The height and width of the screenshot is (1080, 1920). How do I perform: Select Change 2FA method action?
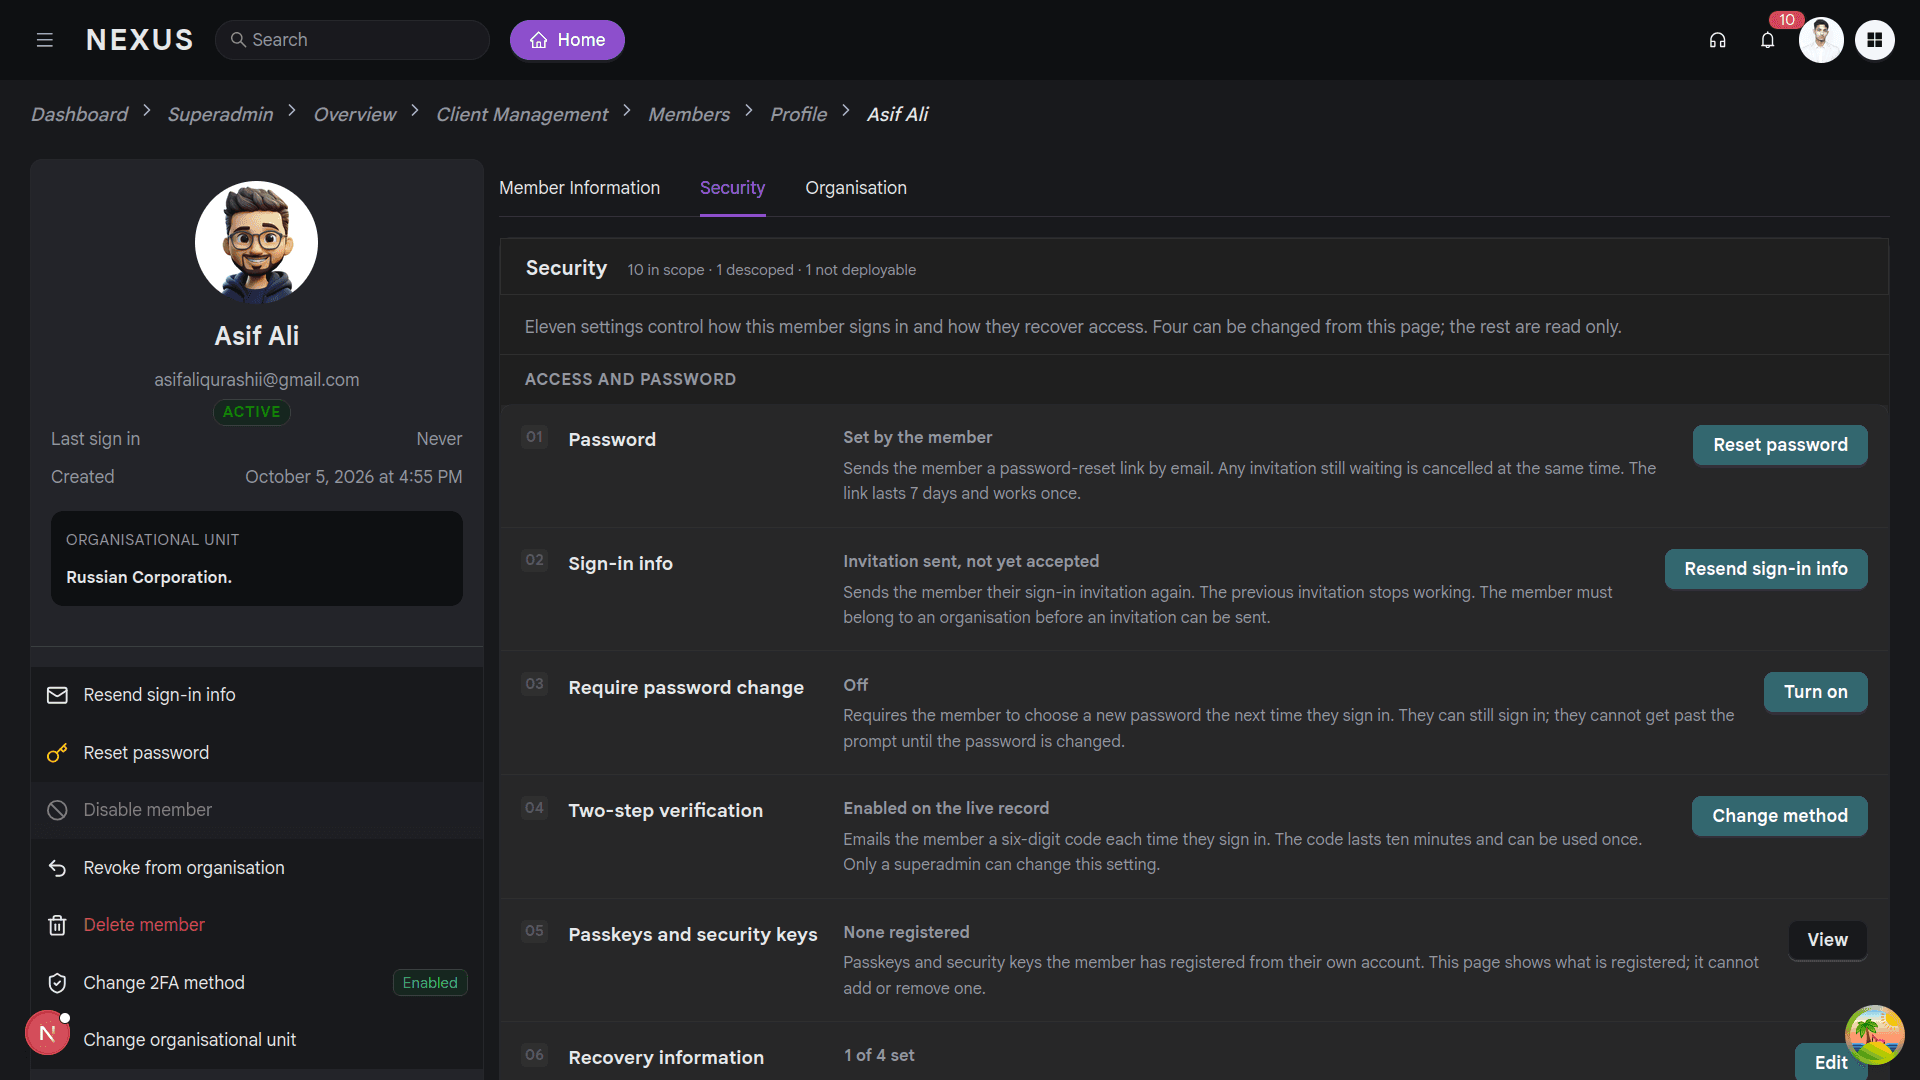[x=257, y=983]
